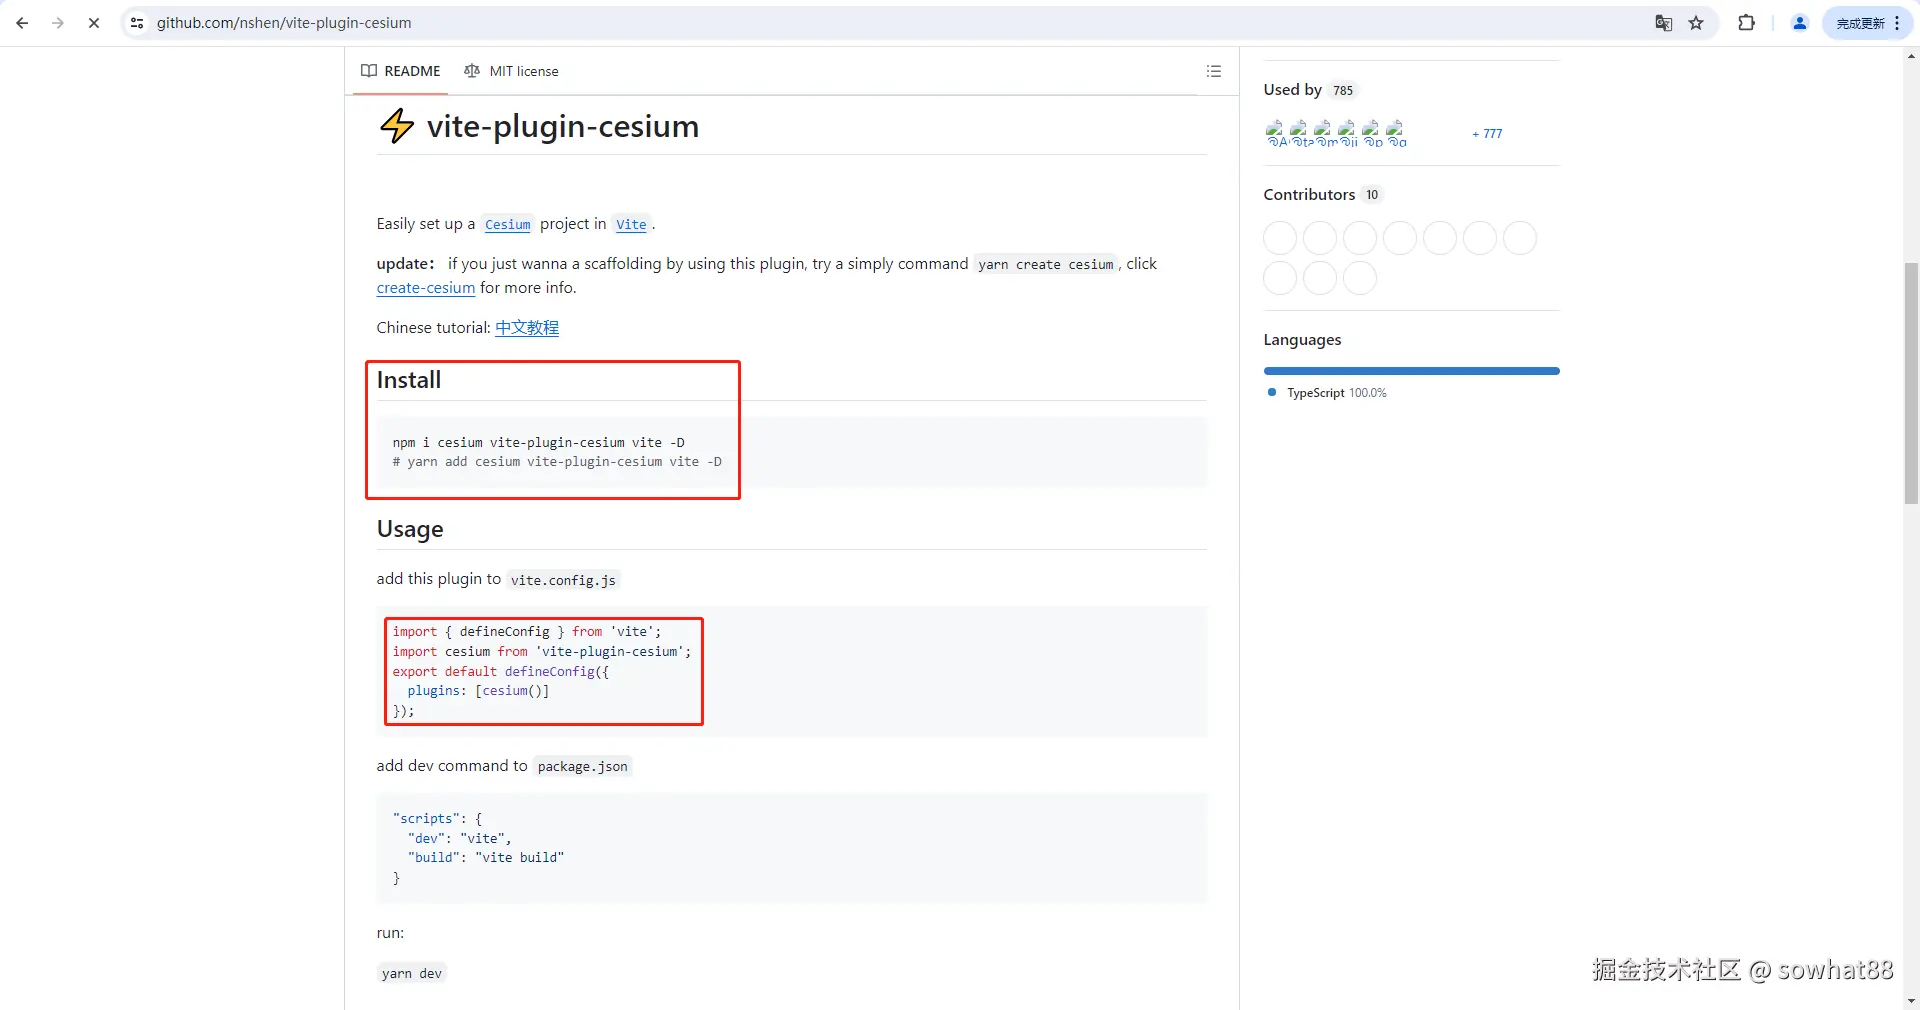Viewport: 1920px width, 1010px height.
Task: Bookmark this page with the star
Action: coord(1696,23)
